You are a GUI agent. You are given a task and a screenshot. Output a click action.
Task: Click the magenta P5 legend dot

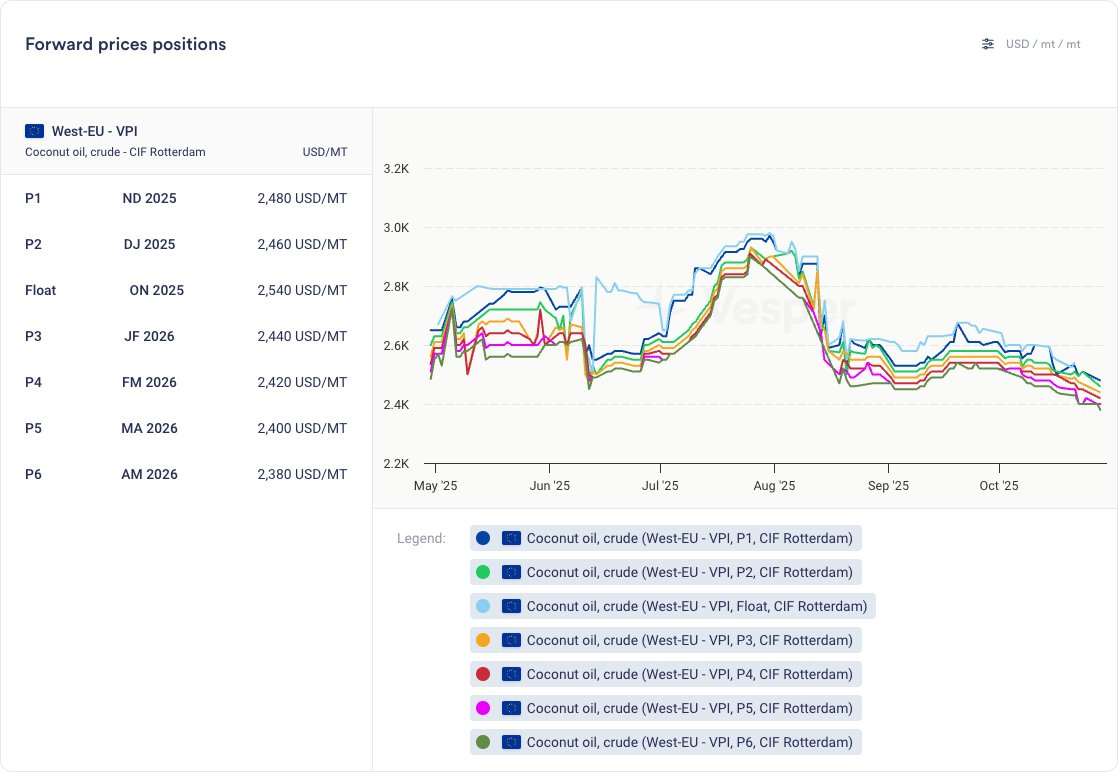(483, 708)
